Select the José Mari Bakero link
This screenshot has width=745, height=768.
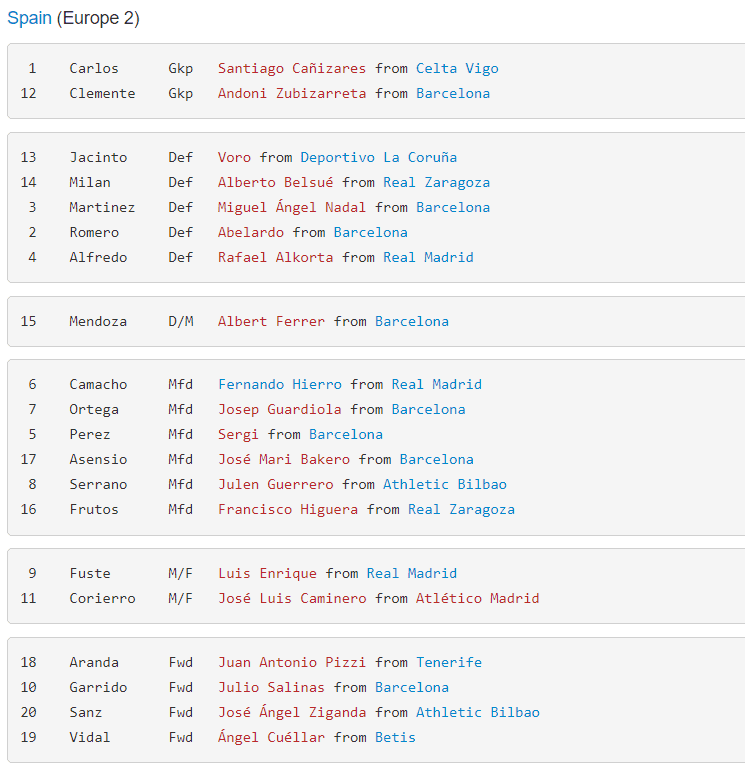[284, 459]
